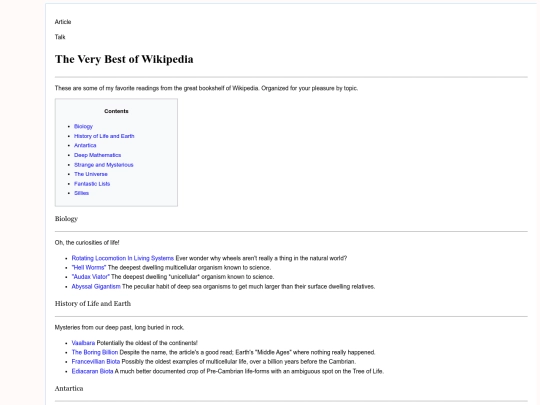Click the text about Earth's "Middle Ages"
Image resolution: width=540 pixels, height=405 pixels.
(247, 352)
